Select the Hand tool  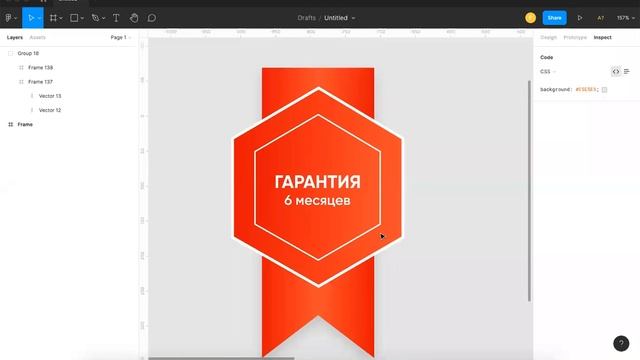click(134, 18)
